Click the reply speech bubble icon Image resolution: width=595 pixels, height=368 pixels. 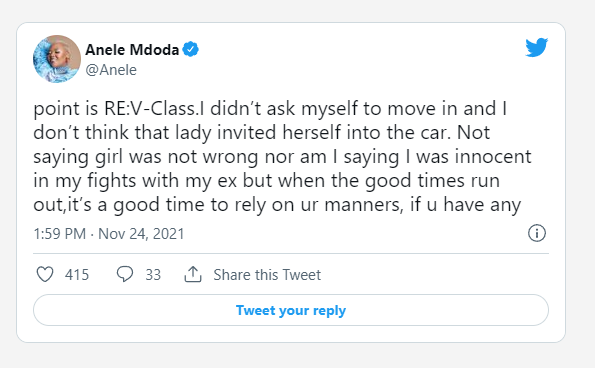(124, 274)
